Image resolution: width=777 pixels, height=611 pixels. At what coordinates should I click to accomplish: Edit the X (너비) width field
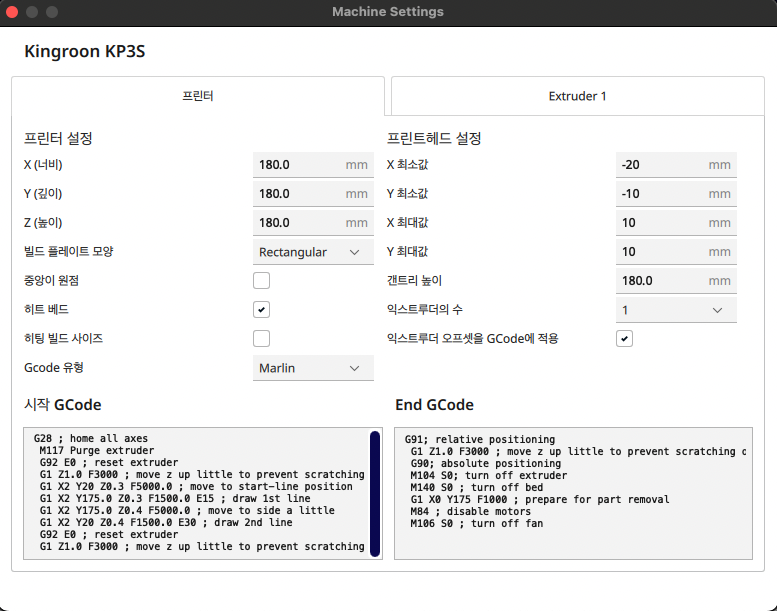pyautogui.click(x=313, y=165)
